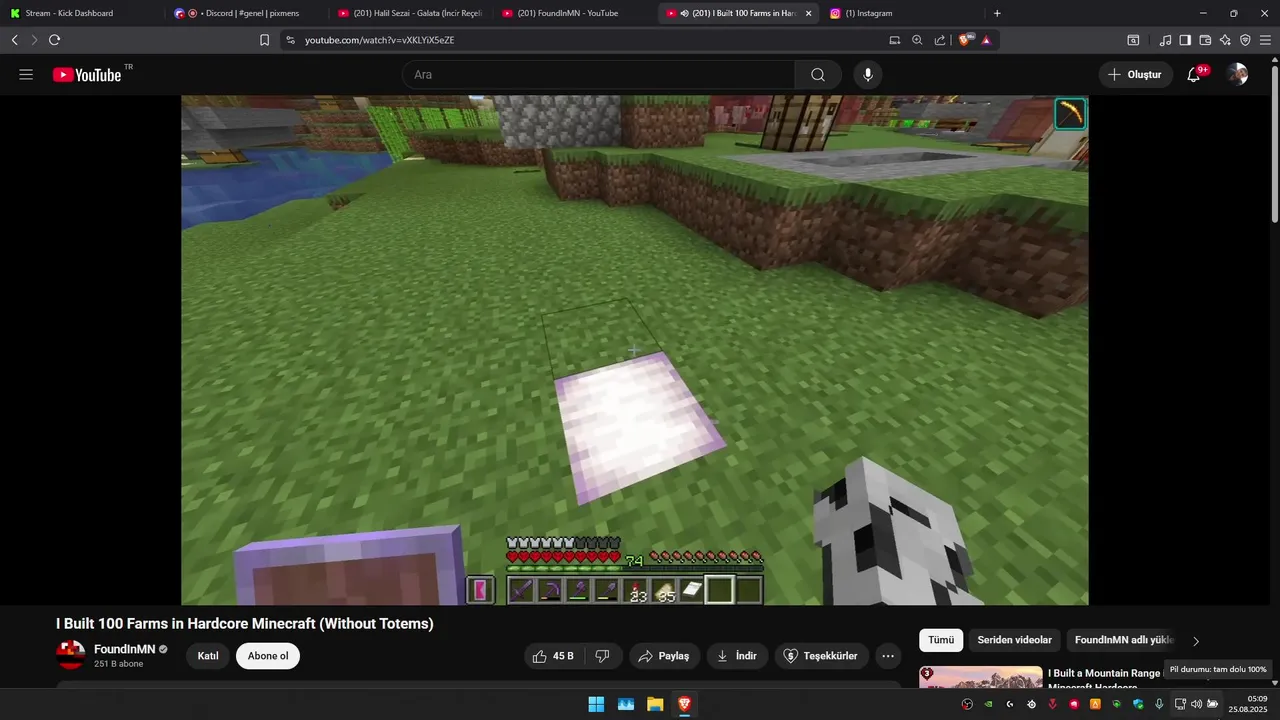Click the İndir download button
Screen dimensions: 1280x720
[737, 656]
